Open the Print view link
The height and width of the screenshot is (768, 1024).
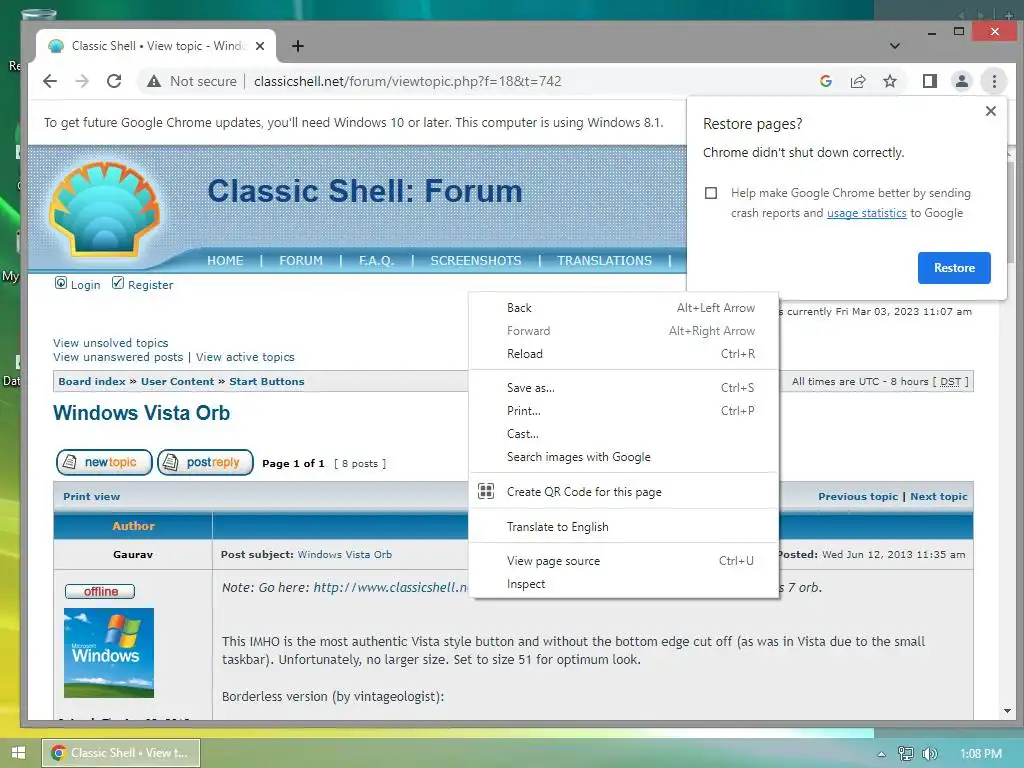click(x=91, y=496)
